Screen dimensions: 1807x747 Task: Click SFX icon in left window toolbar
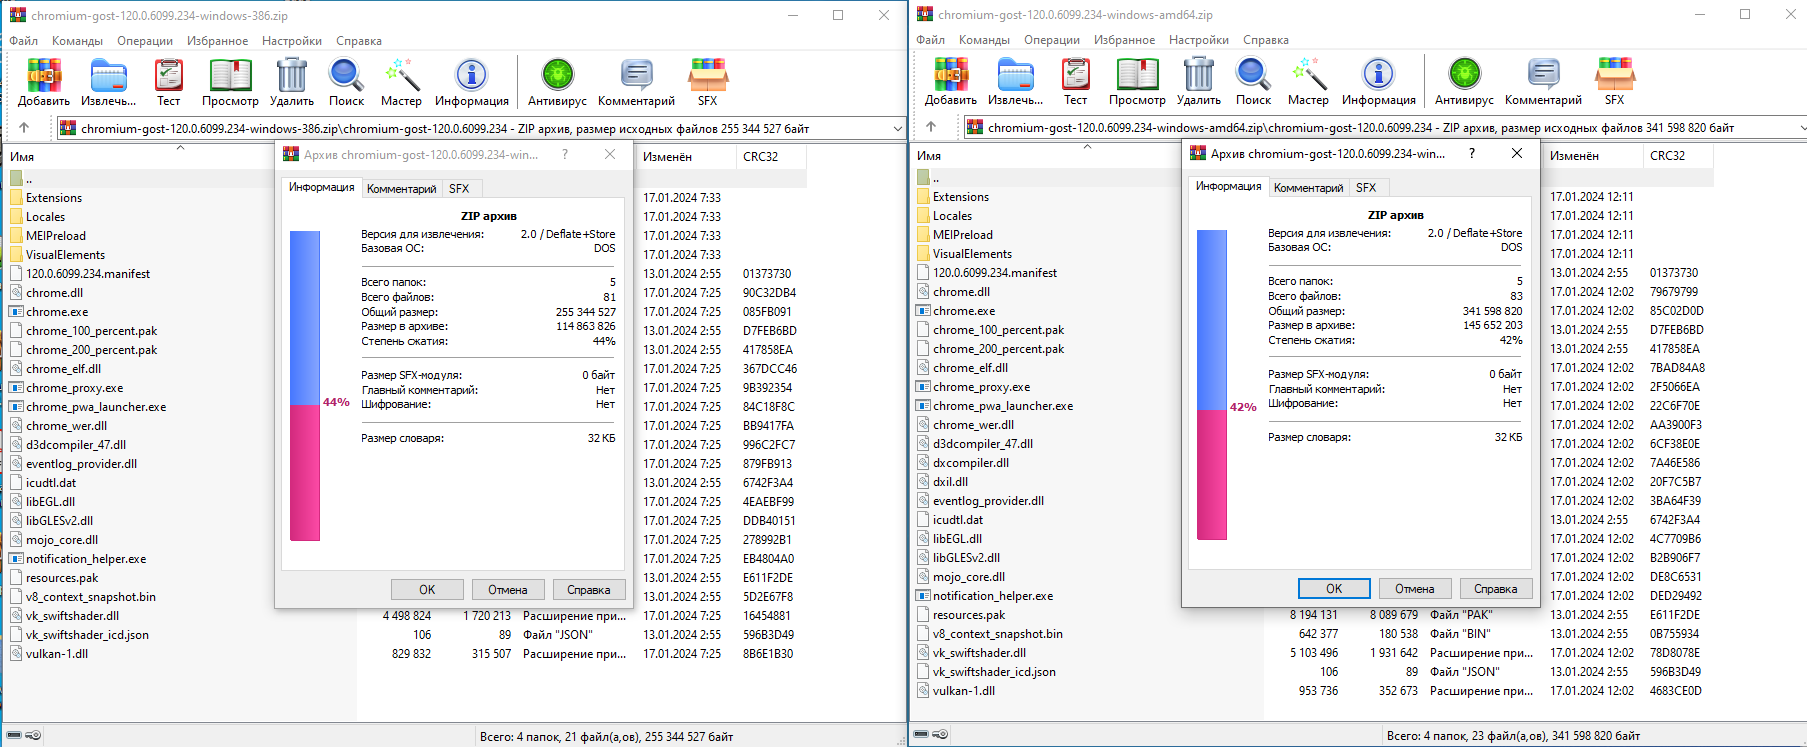[707, 82]
